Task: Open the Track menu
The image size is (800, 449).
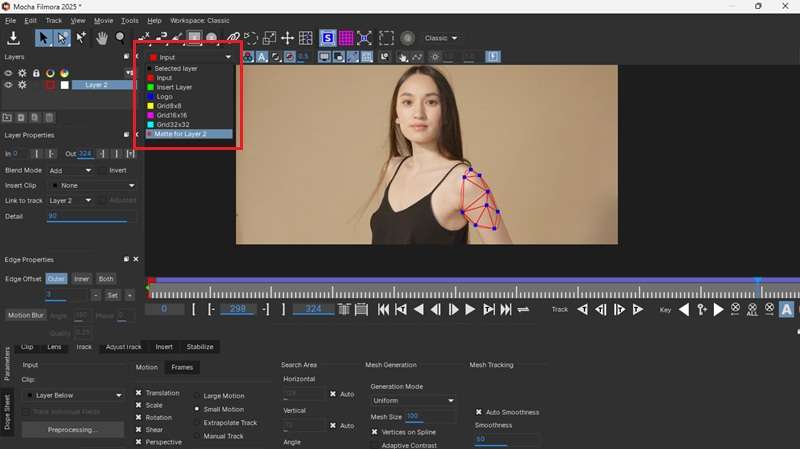Action: (54, 20)
